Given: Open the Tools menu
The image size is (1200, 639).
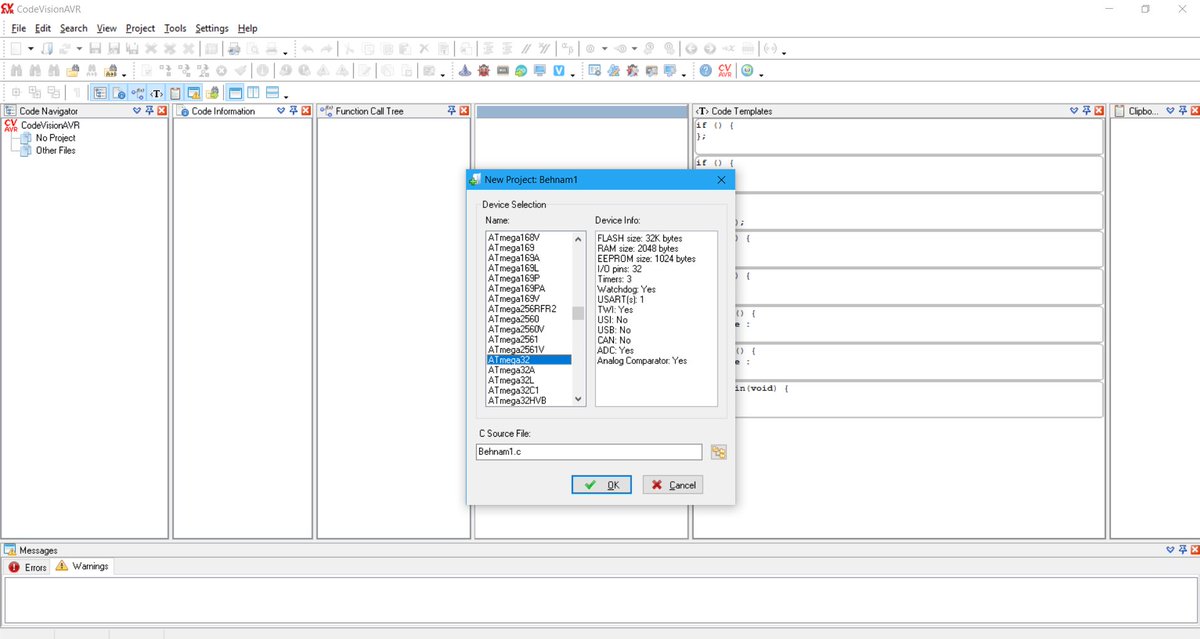Looking at the screenshot, I should [x=175, y=28].
